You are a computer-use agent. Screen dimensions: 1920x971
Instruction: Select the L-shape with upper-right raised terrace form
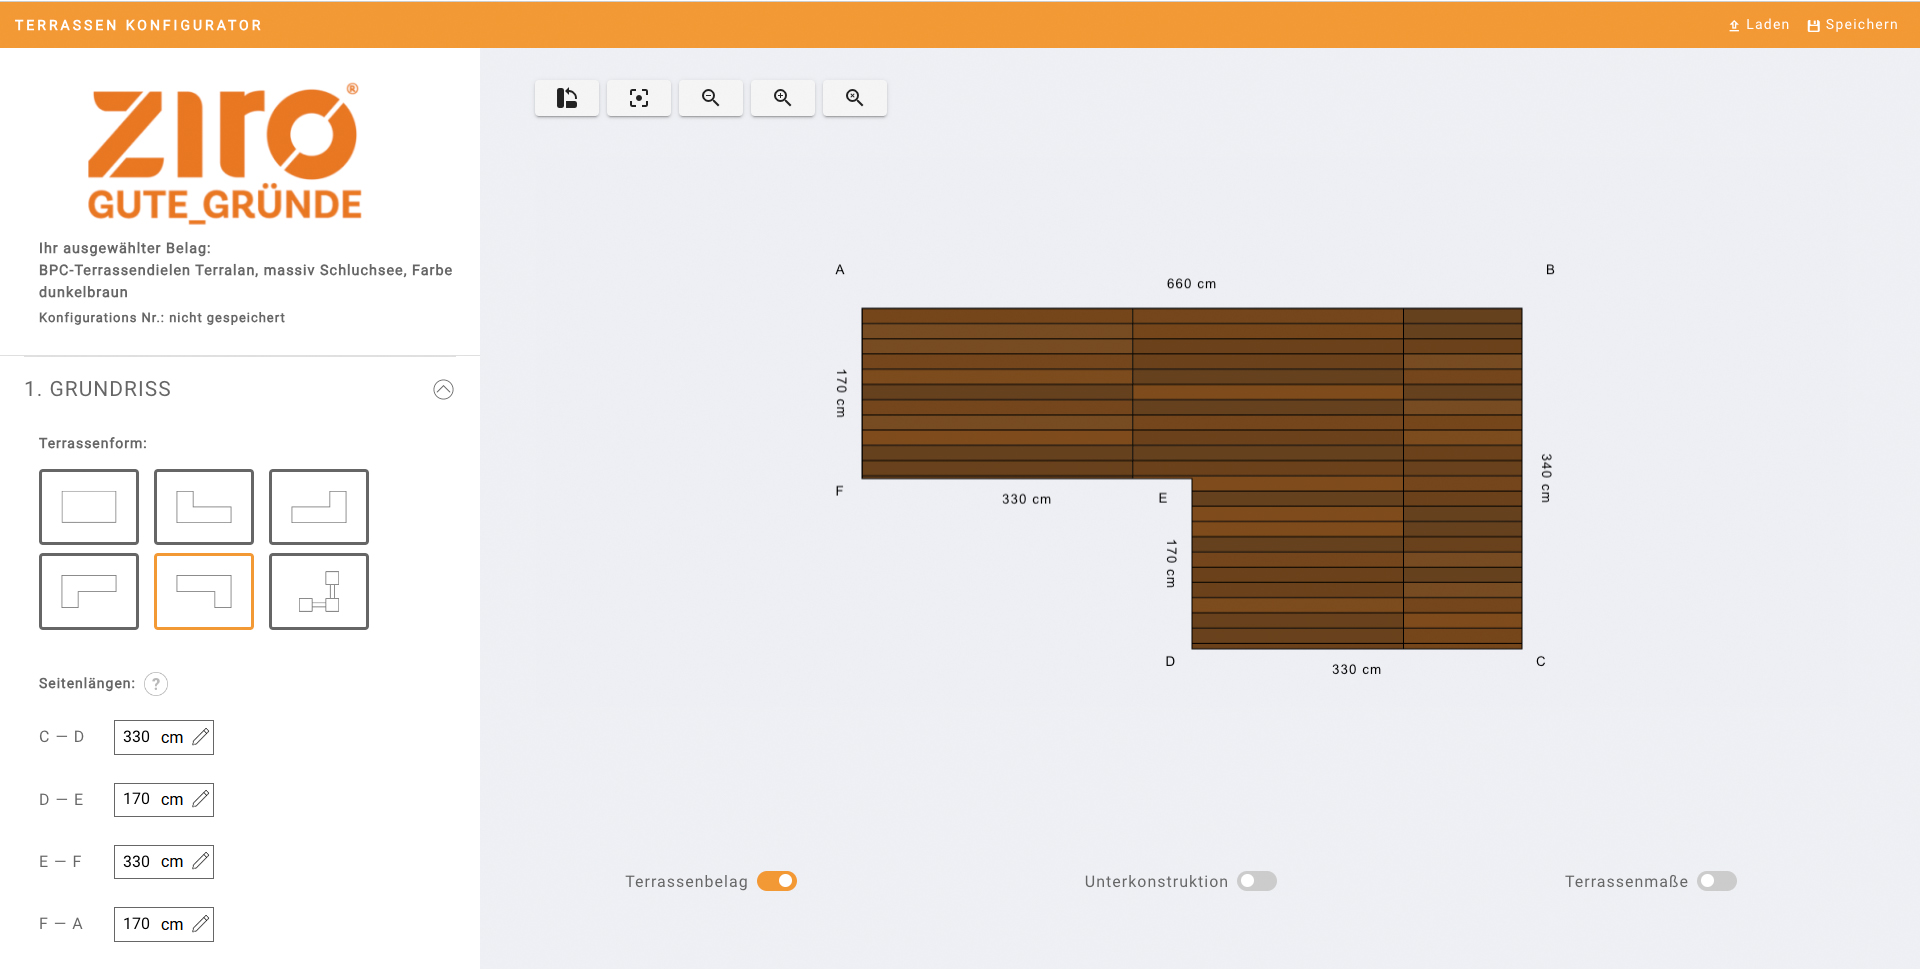coord(319,507)
